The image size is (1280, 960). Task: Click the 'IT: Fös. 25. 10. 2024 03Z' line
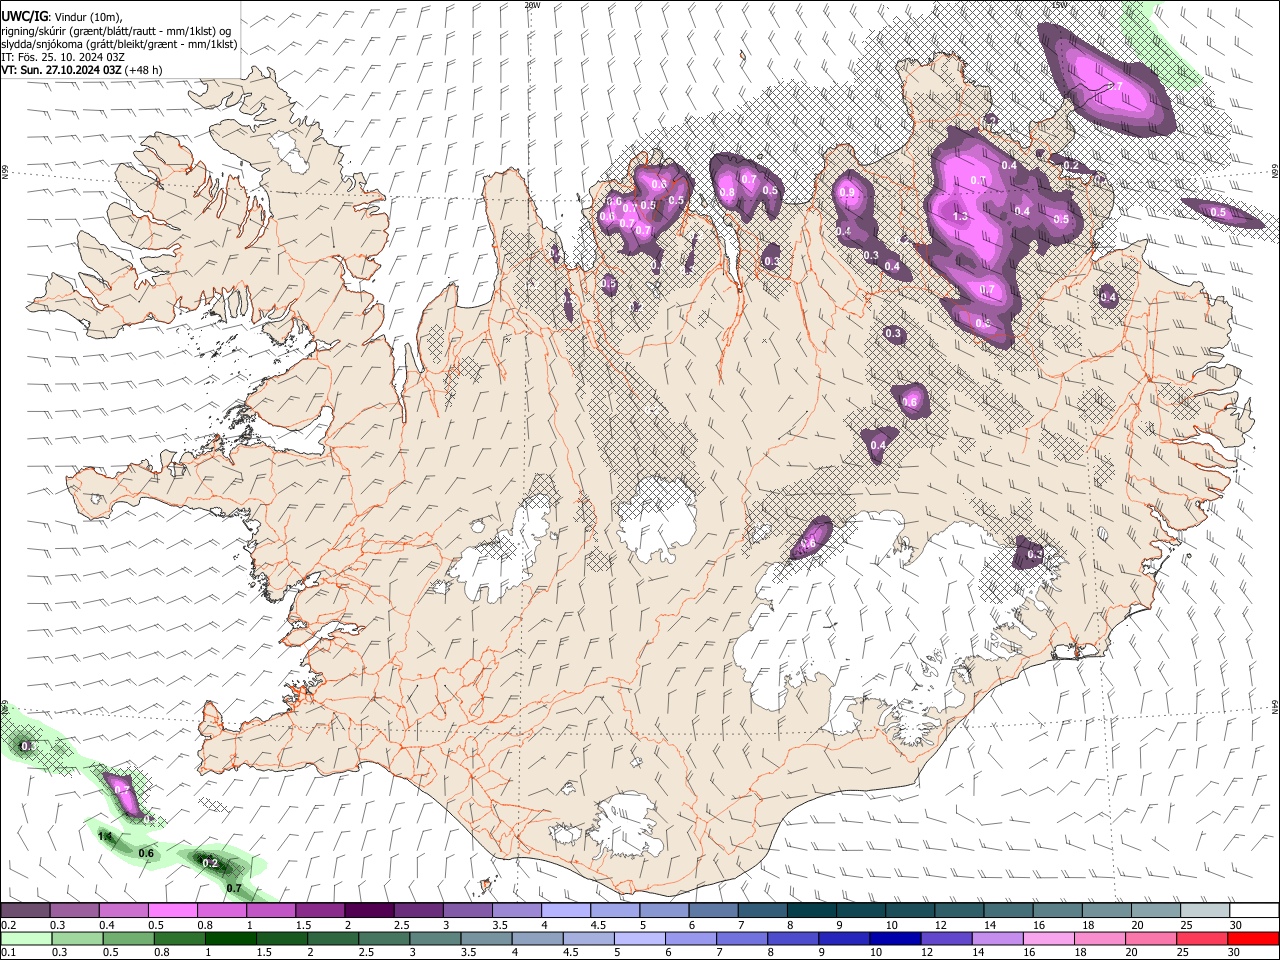(x=63, y=57)
